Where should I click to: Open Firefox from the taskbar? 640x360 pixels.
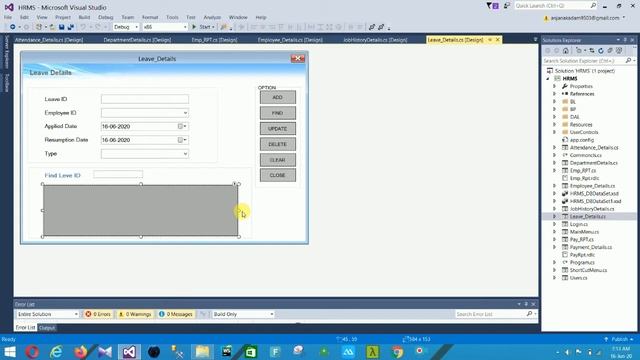[x=81, y=351]
